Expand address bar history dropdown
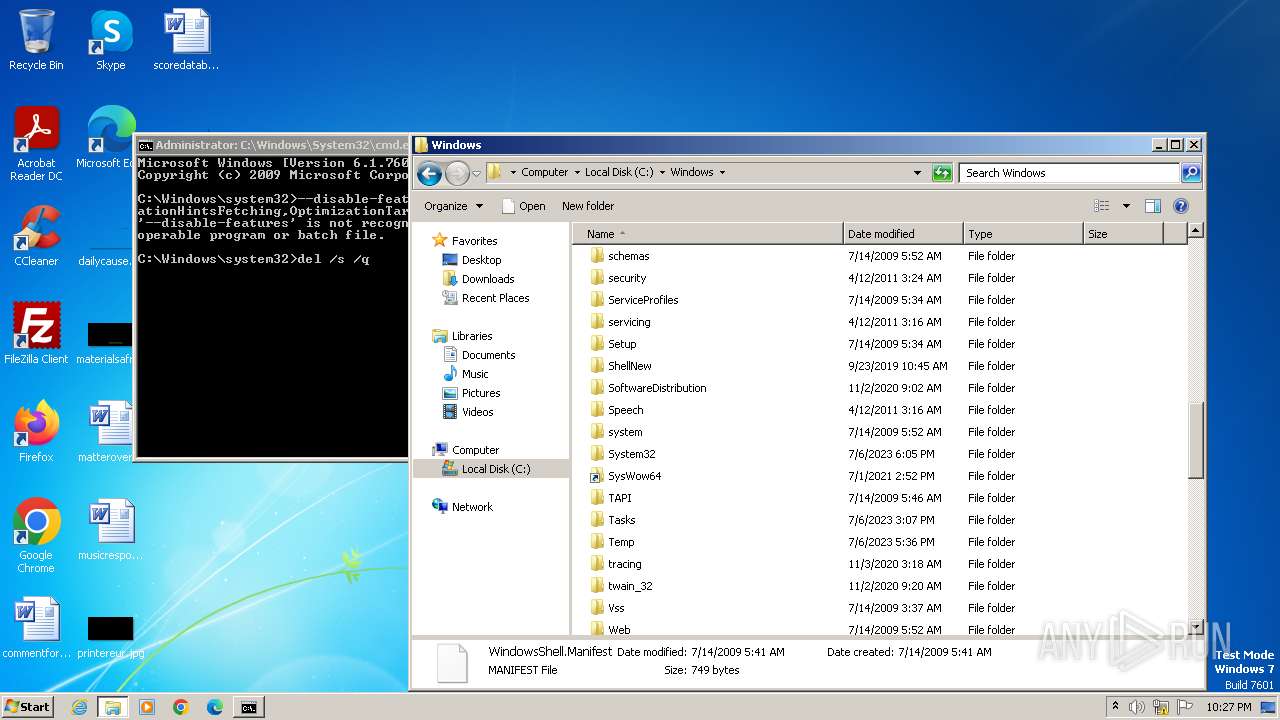1280x720 pixels. [x=917, y=173]
